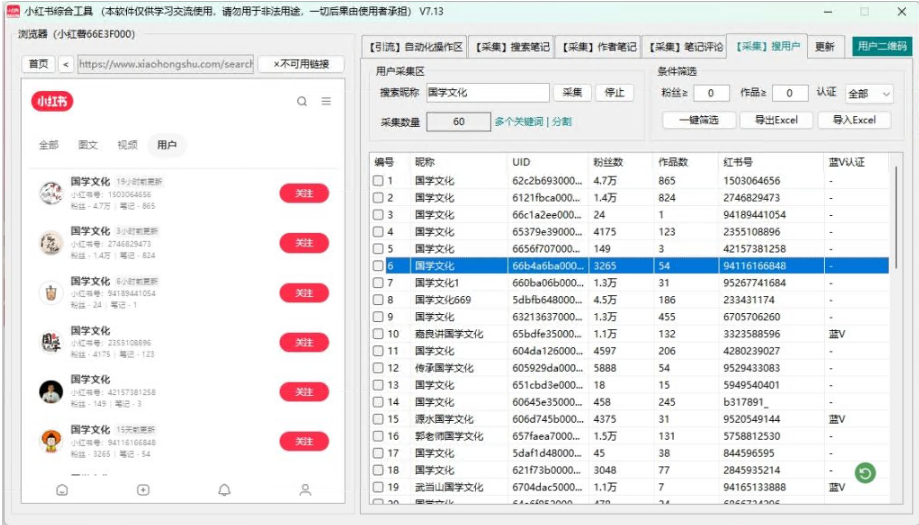This screenshot has height=525, width=919.
Task: Open the notifications bell icon
Action: (224, 490)
